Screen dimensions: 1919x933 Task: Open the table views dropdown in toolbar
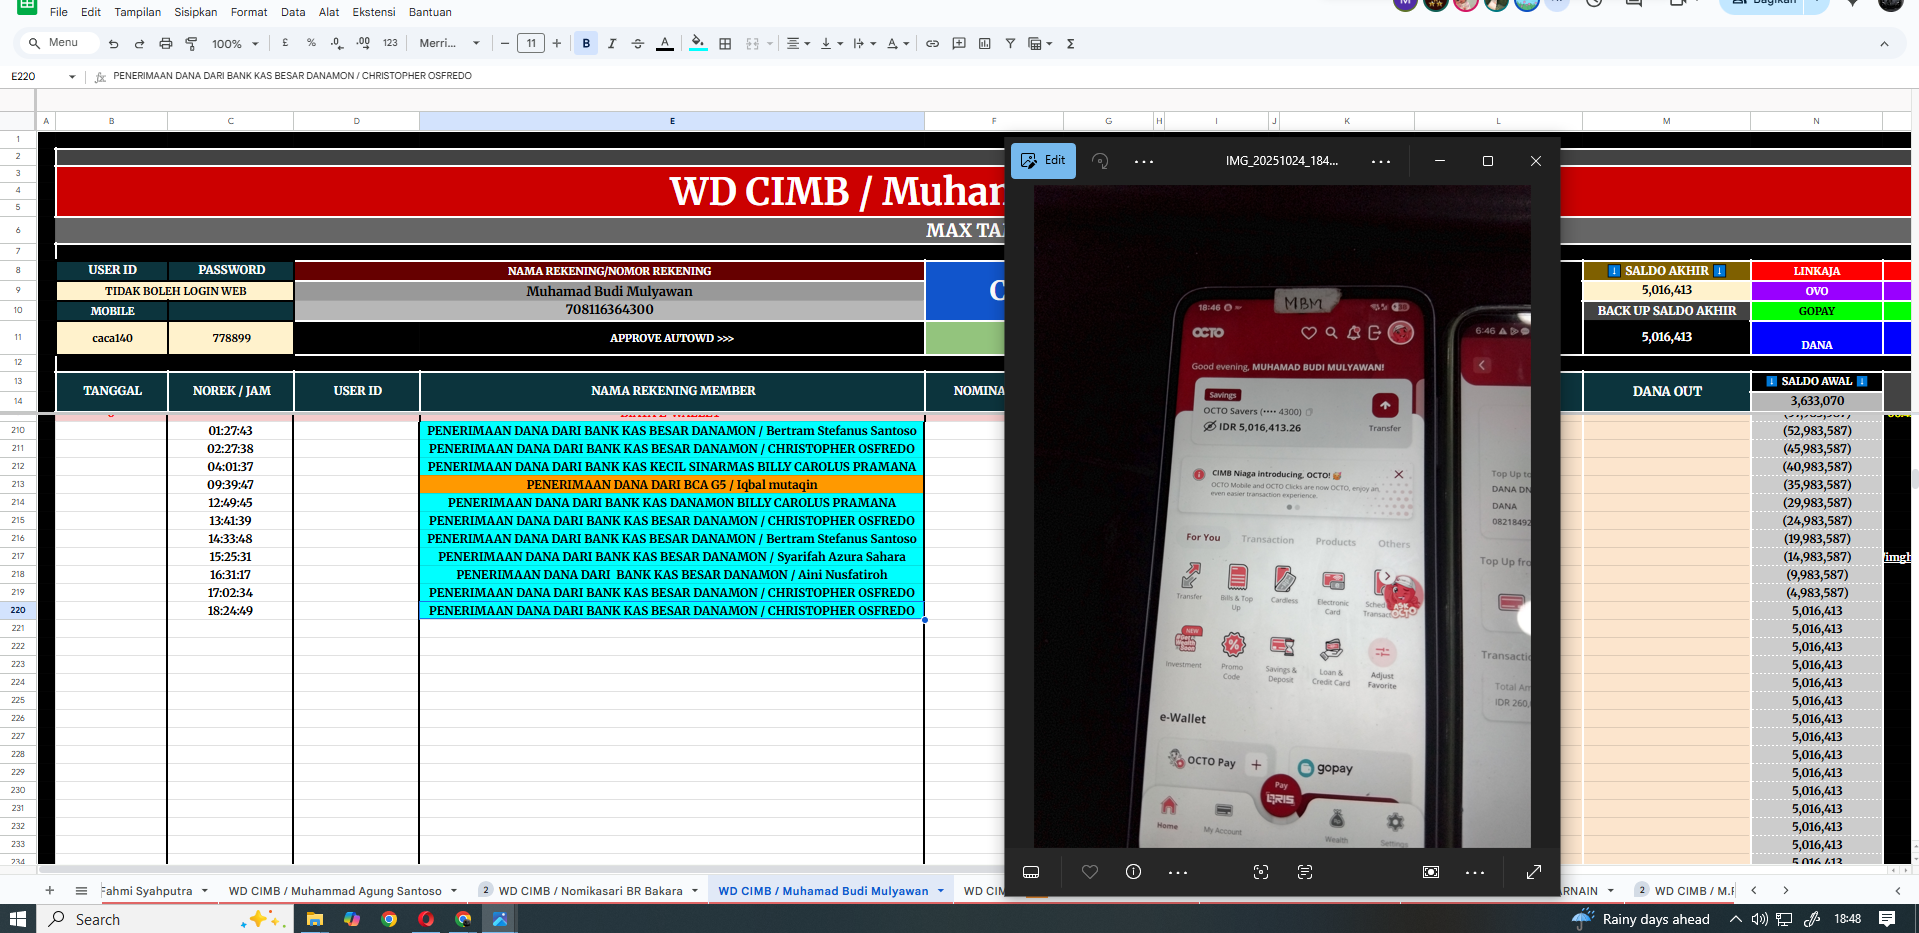(1041, 43)
